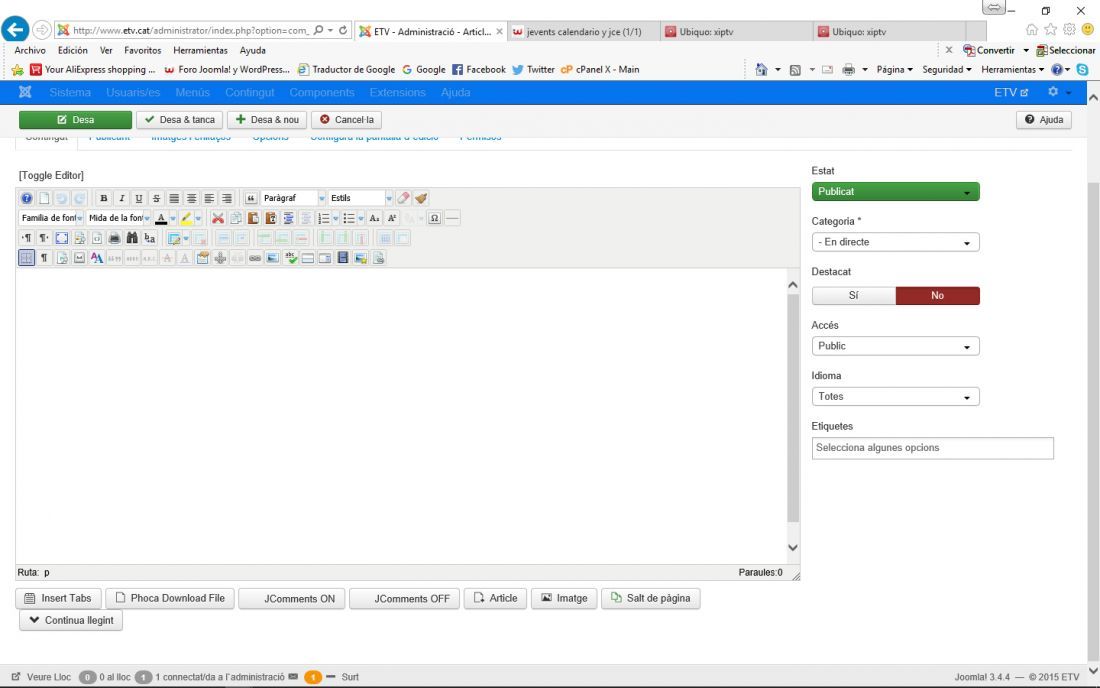The height and width of the screenshot is (688, 1100).
Task: Insert horizontal rule line icon
Action: [x=452, y=218]
